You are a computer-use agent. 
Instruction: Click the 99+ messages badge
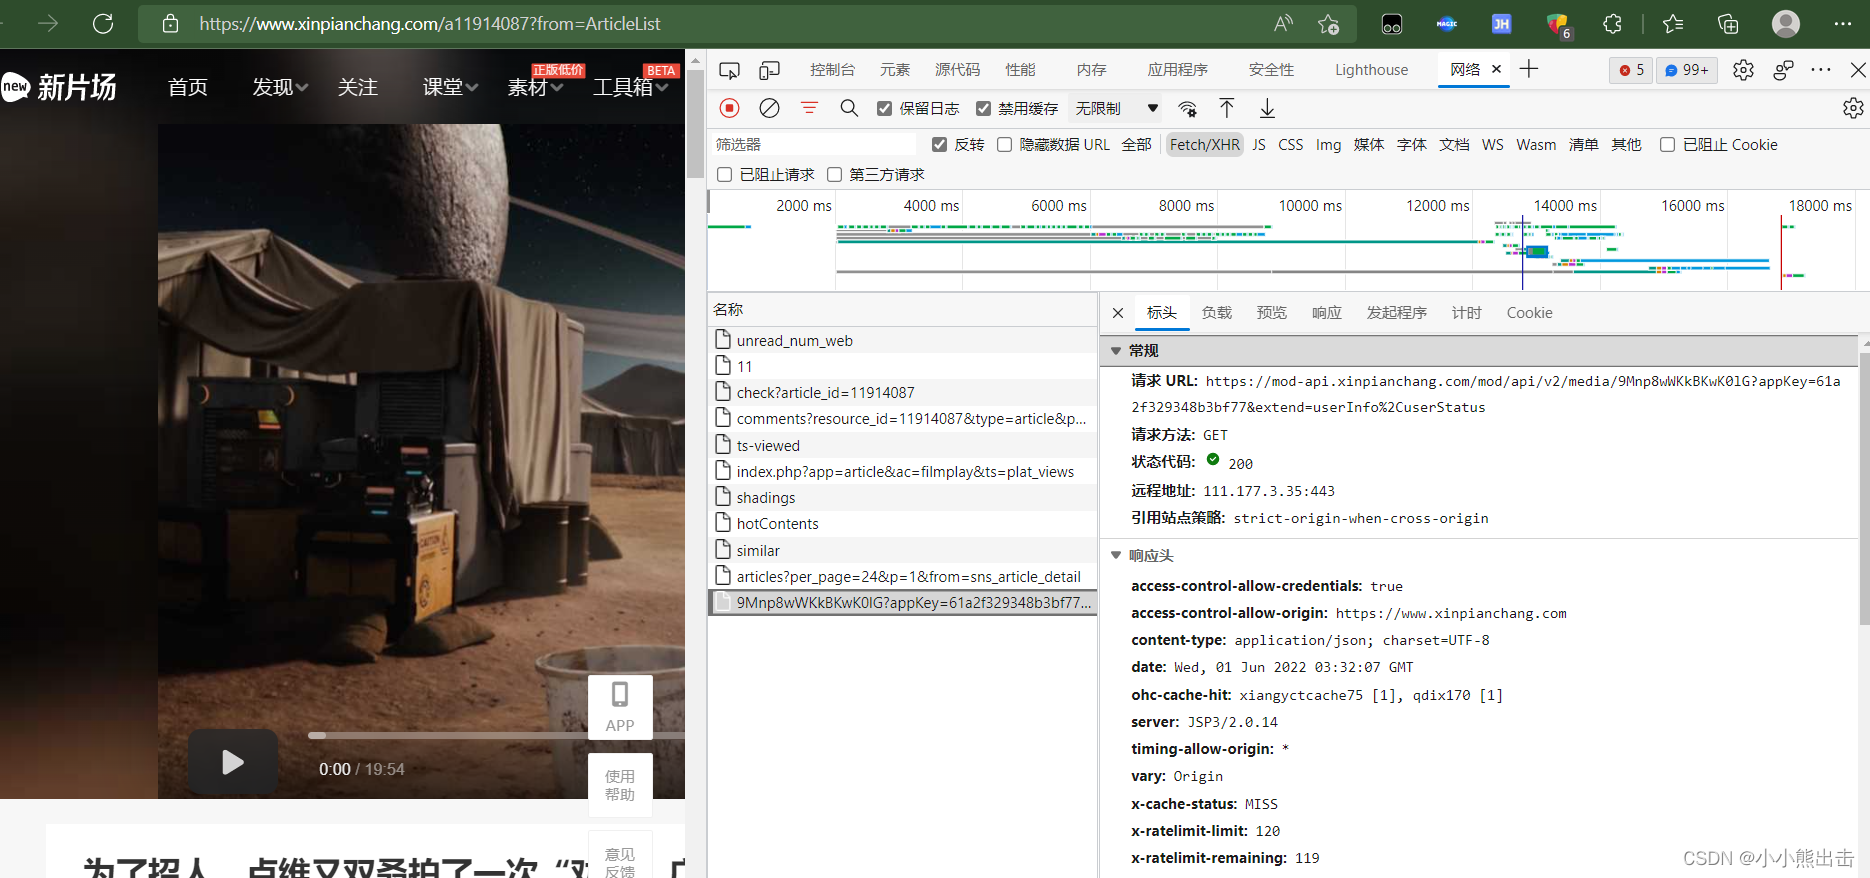pos(1687,70)
